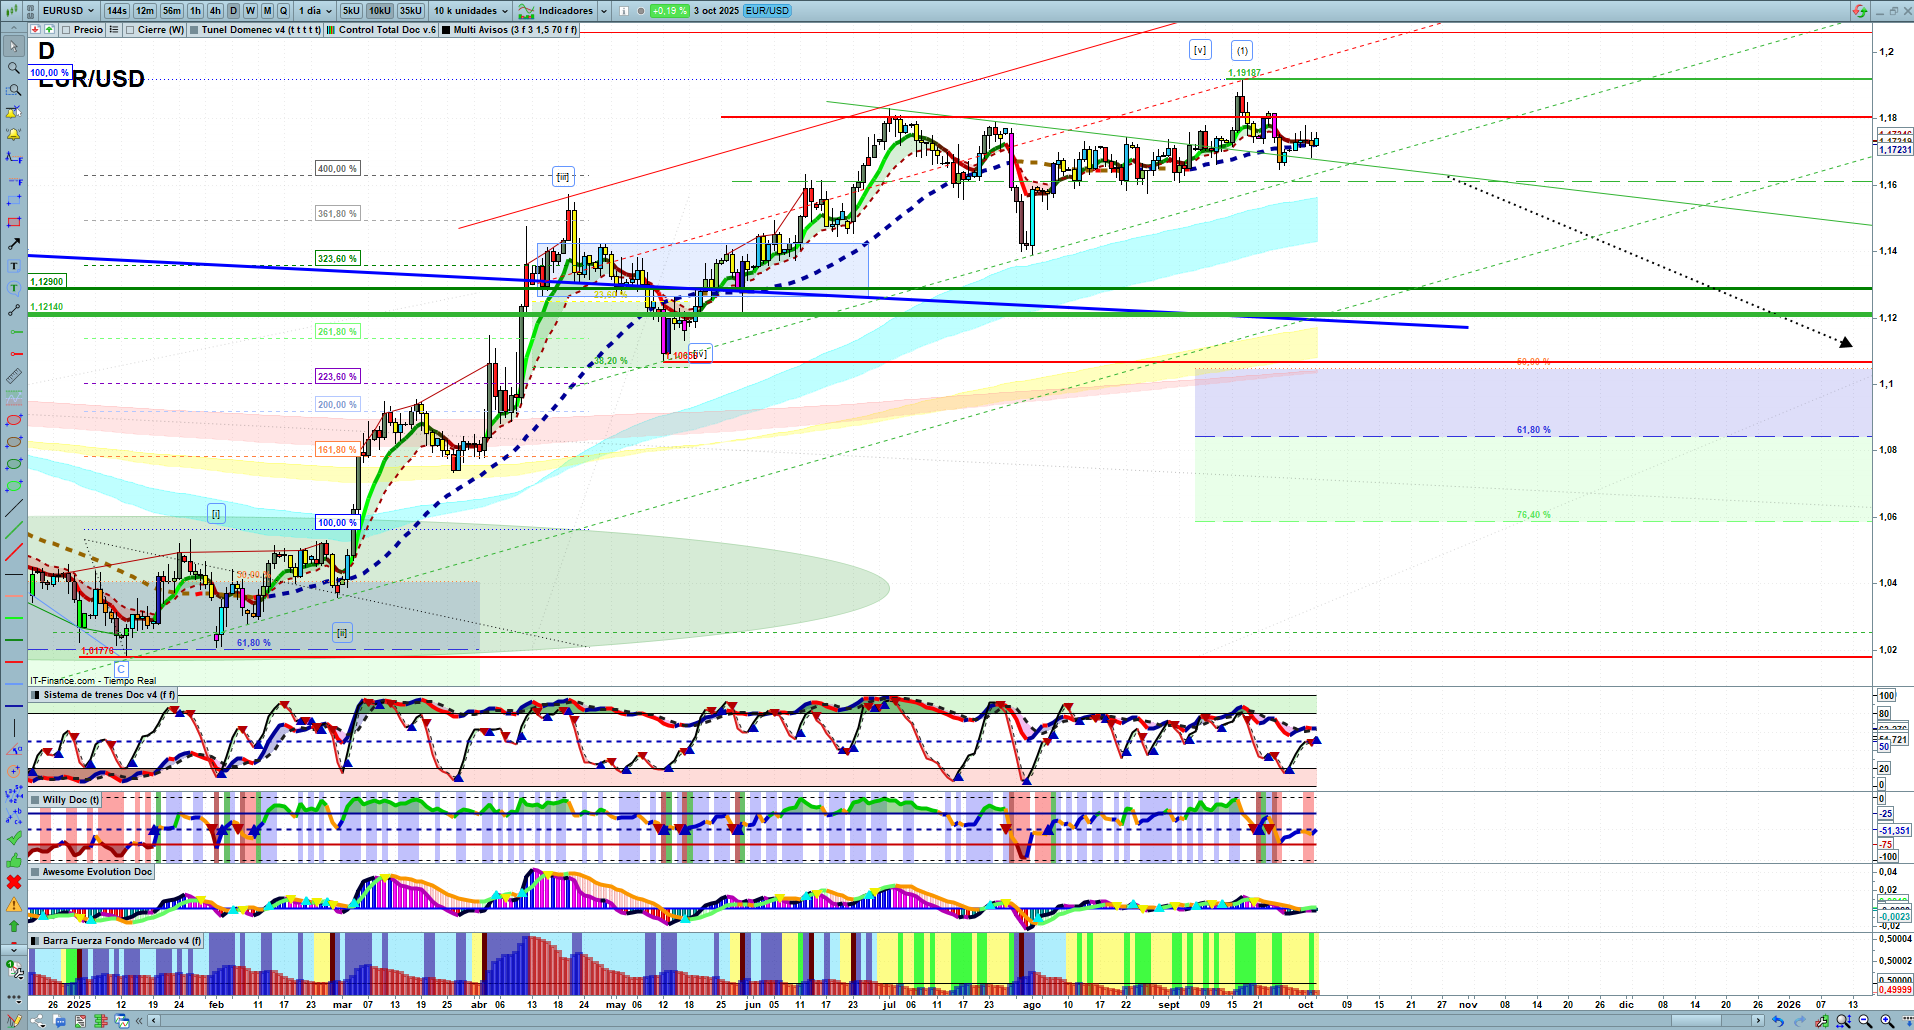Viewport: 1914px width, 1030px height.
Task: Open the EURUSD symbol dropdown
Action: tap(68, 11)
